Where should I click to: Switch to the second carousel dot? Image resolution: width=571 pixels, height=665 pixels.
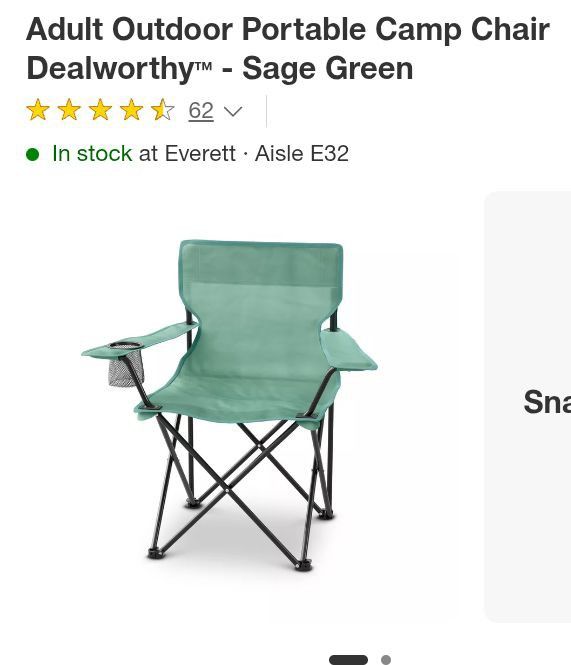tap(386, 660)
